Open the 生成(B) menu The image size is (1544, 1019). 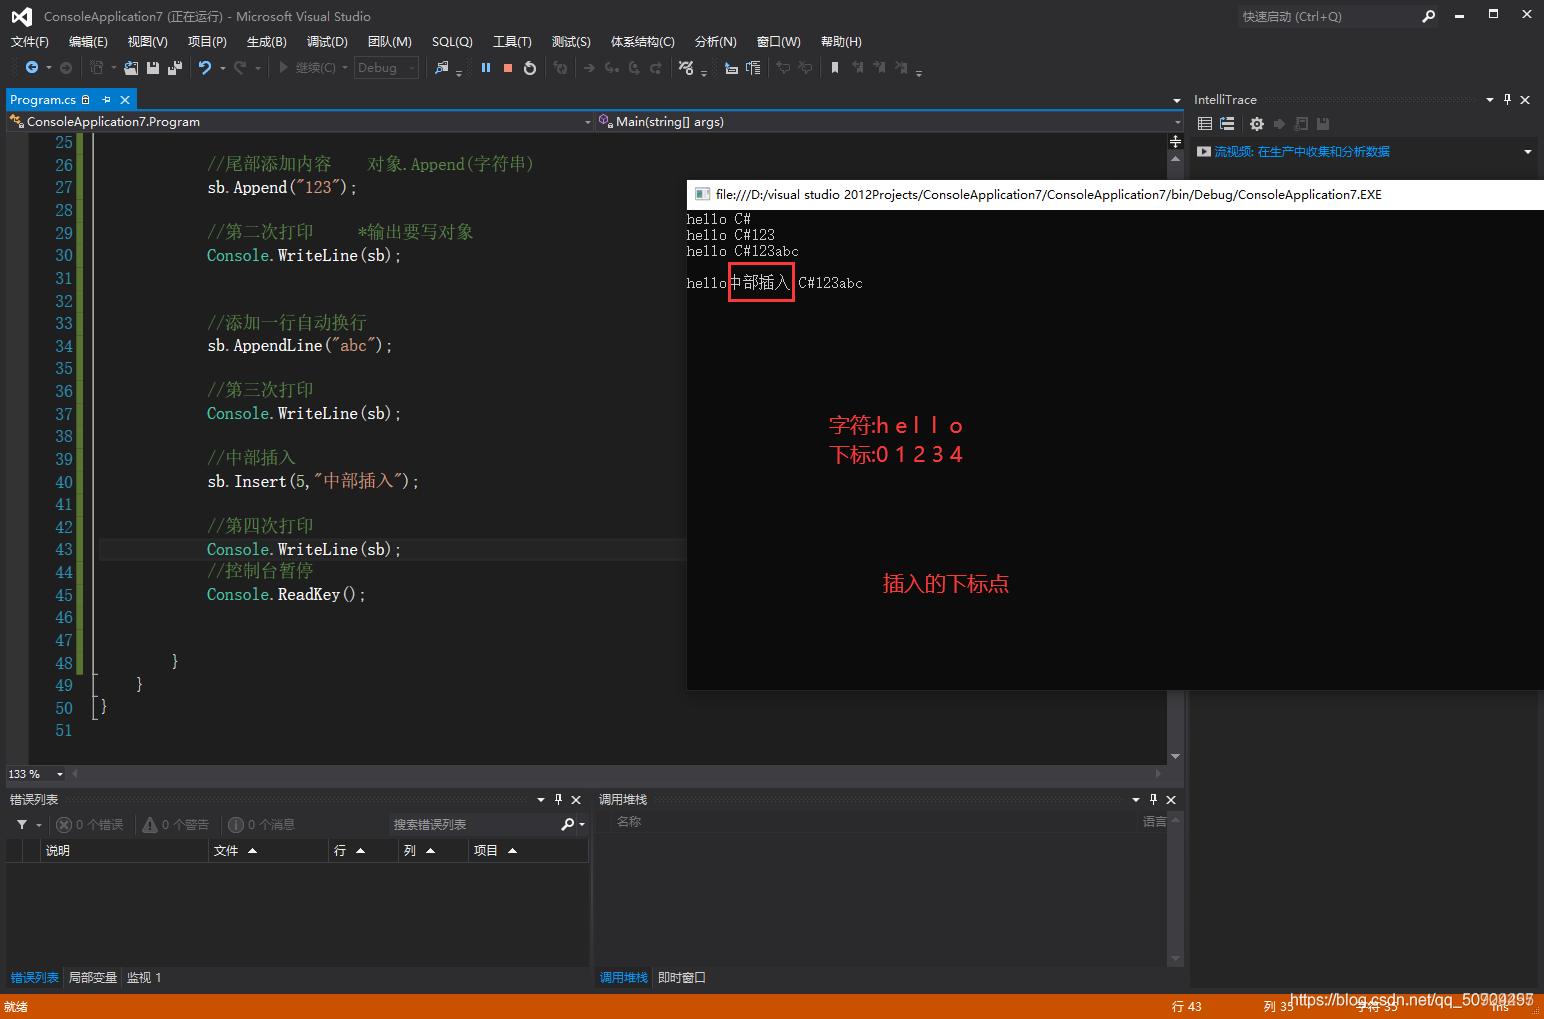pyautogui.click(x=267, y=42)
